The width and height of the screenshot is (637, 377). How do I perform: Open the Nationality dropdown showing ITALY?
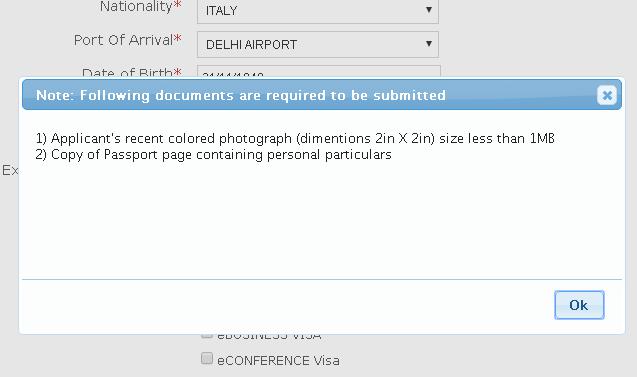(x=318, y=11)
